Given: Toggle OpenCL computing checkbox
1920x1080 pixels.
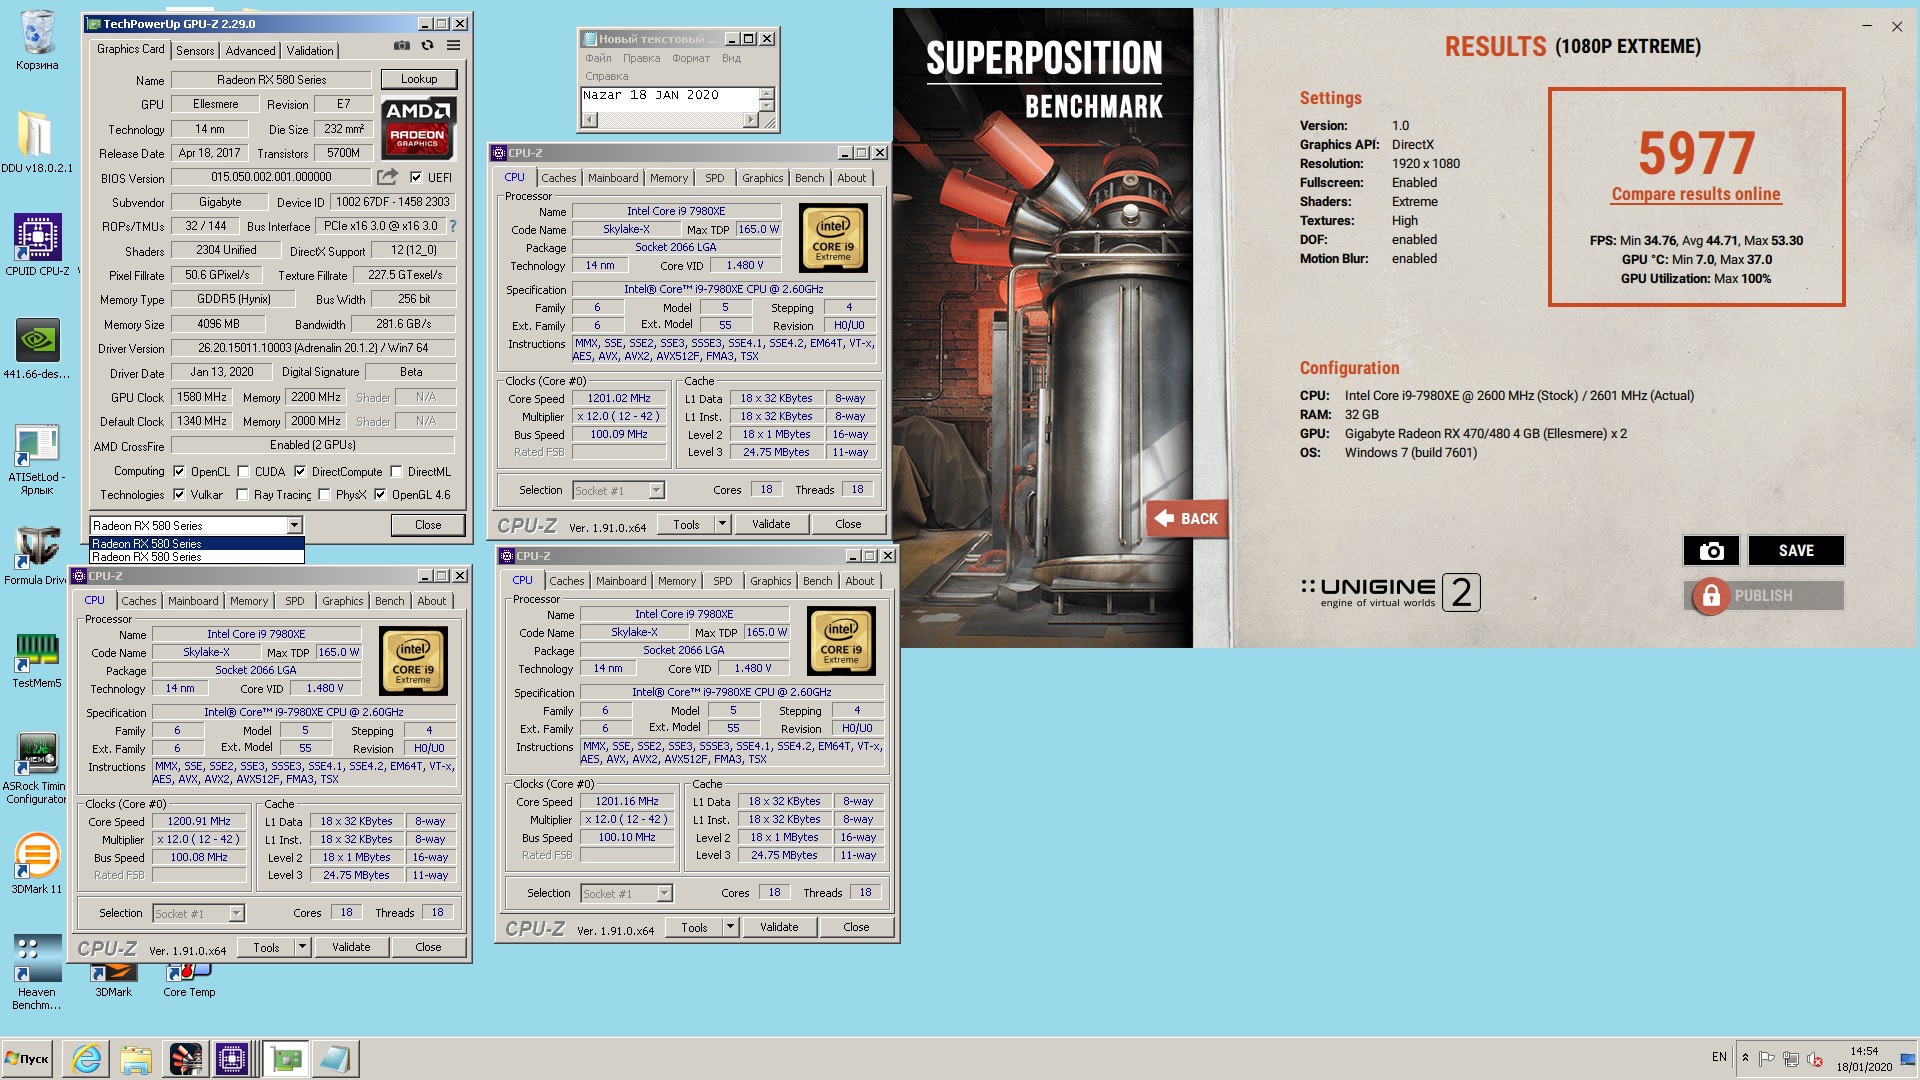Looking at the screenshot, I should (x=179, y=471).
